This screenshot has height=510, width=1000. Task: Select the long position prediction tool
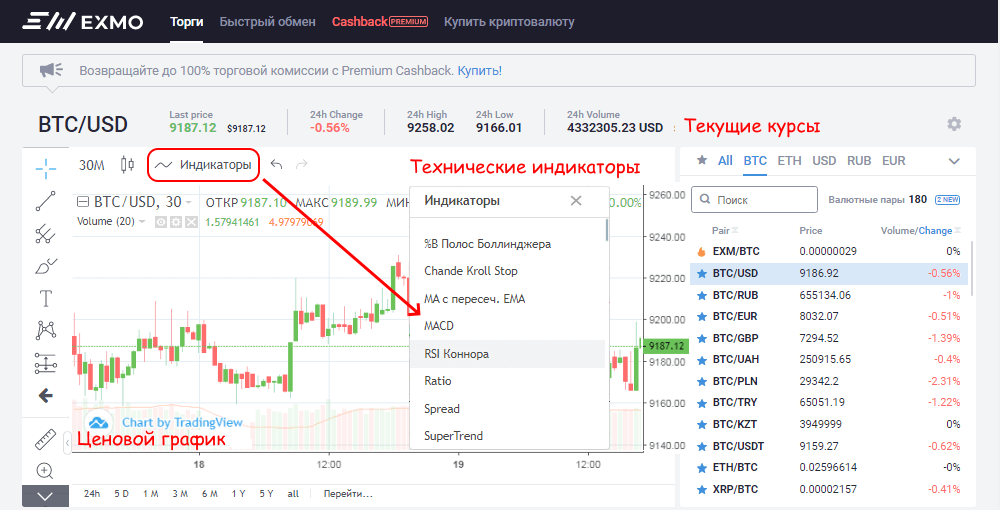tap(45, 363)
